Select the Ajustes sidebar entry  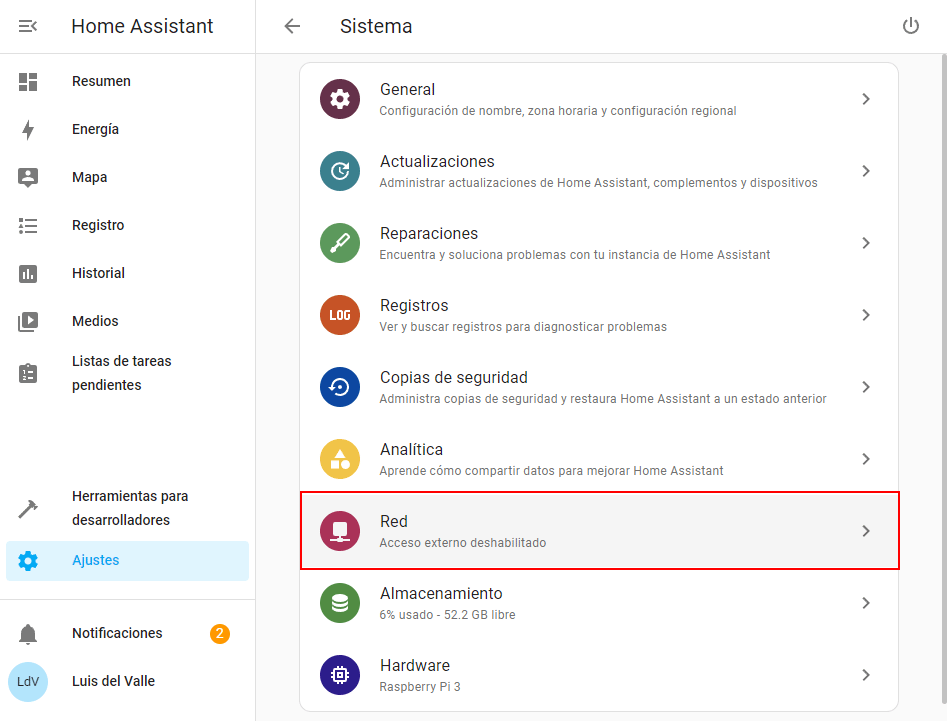coord(127,560)
